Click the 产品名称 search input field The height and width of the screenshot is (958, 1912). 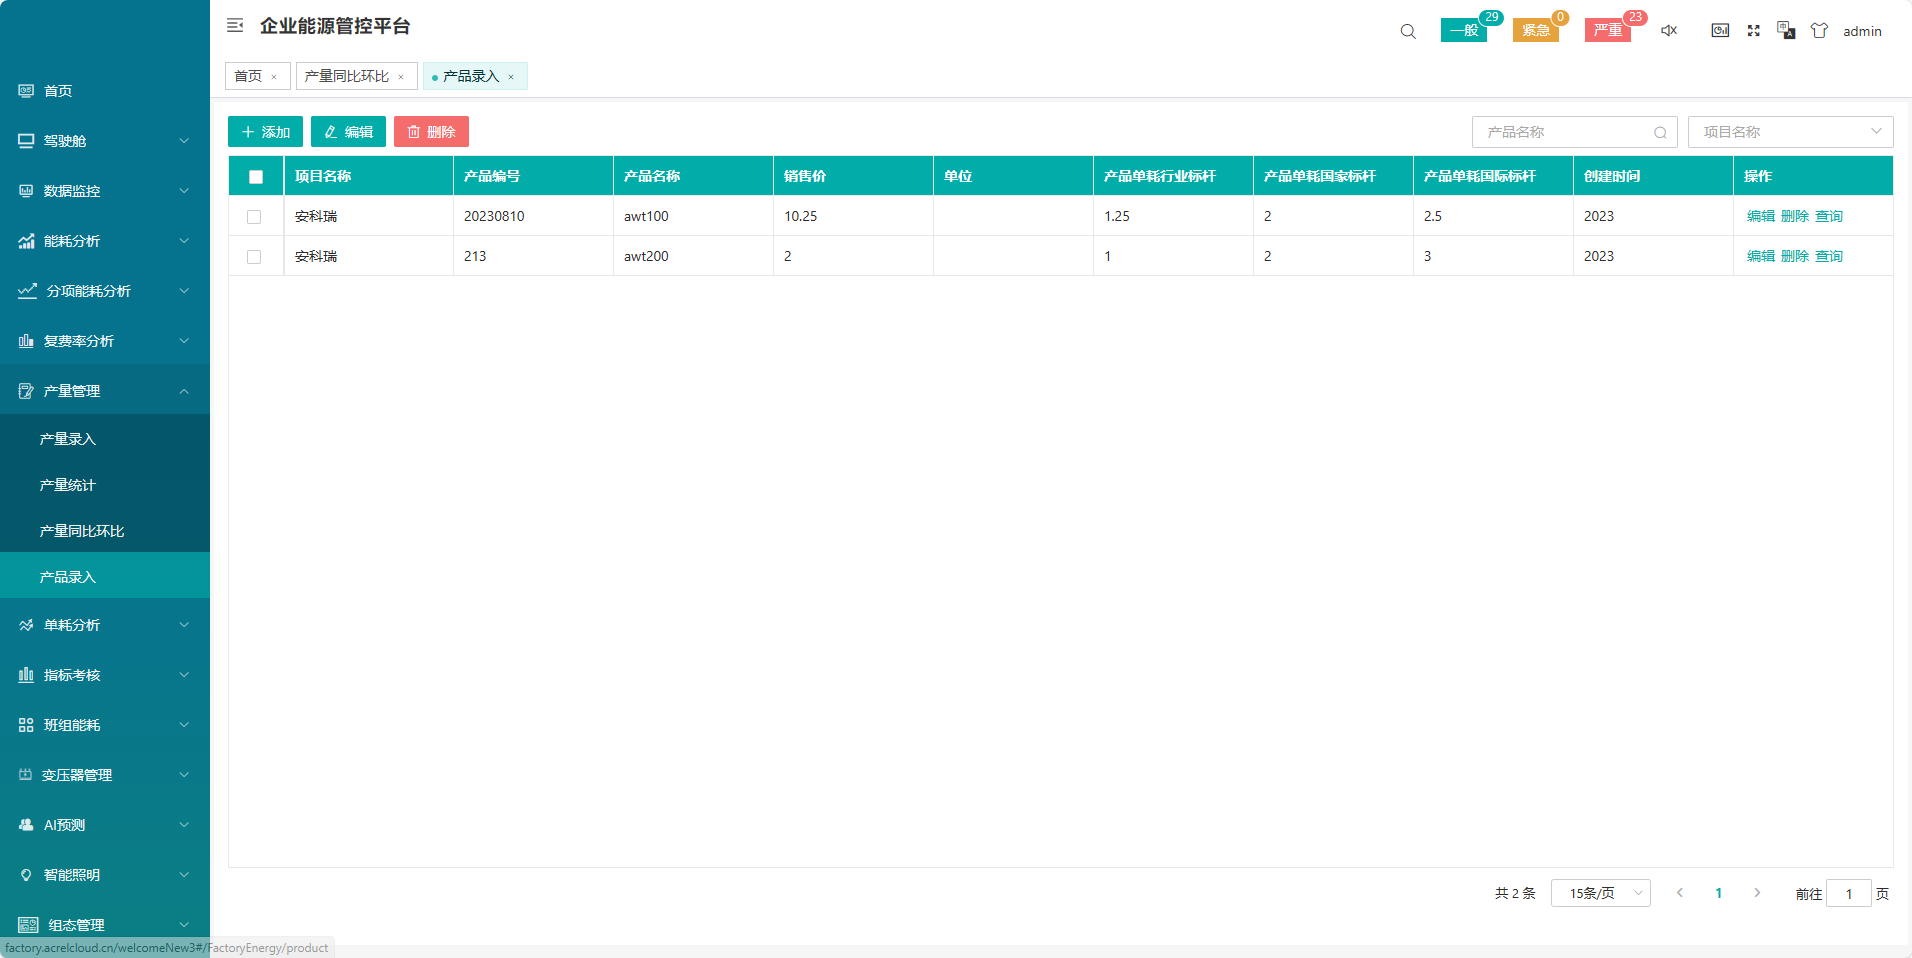tap(1563, 132)
